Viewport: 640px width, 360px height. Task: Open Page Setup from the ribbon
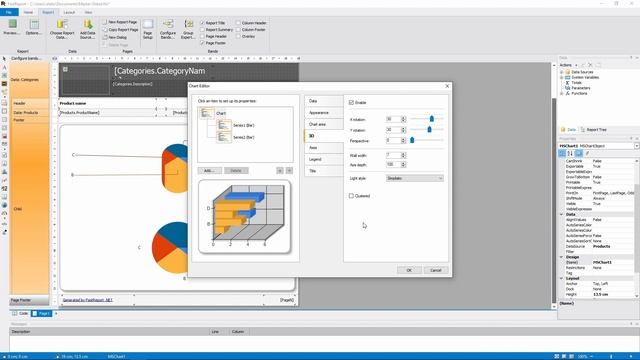click(148, 29)
